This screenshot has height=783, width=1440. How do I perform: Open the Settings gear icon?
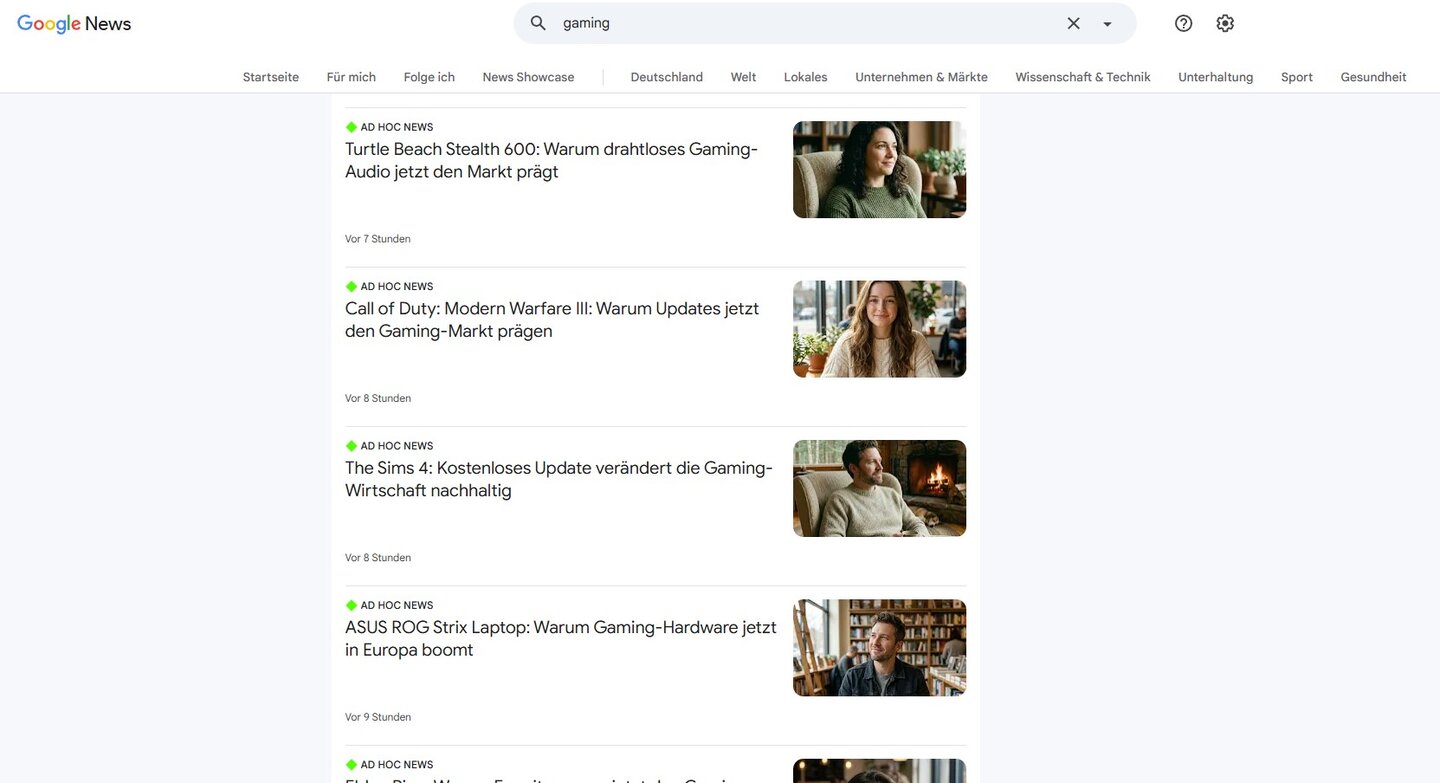point(1225,23)
